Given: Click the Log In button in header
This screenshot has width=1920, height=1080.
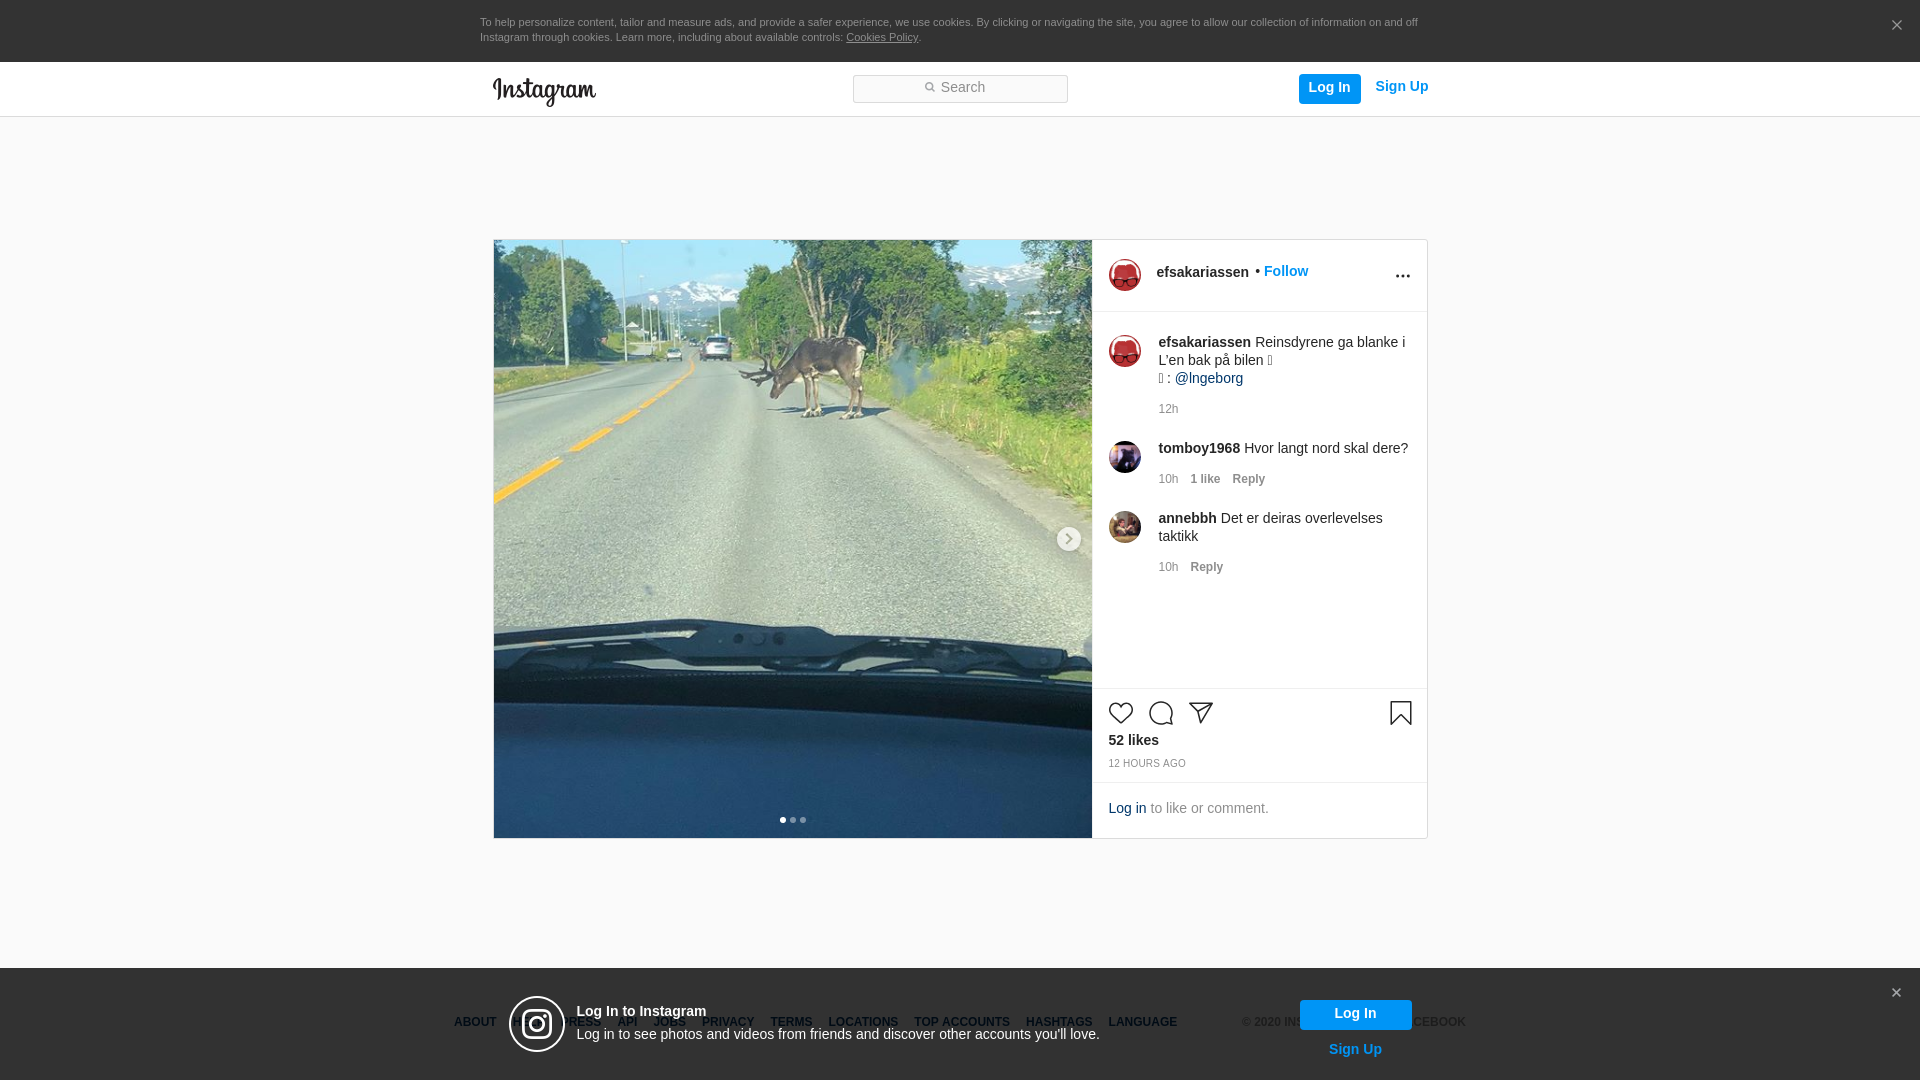Looking at the screenshot, I should 1329,88.
